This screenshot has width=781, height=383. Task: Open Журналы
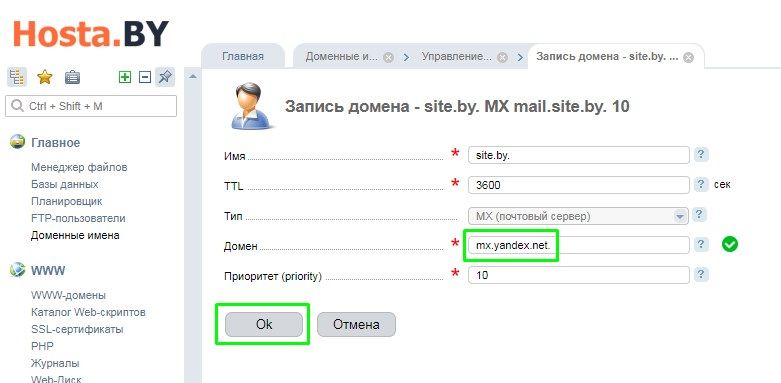tap(55, 363)
